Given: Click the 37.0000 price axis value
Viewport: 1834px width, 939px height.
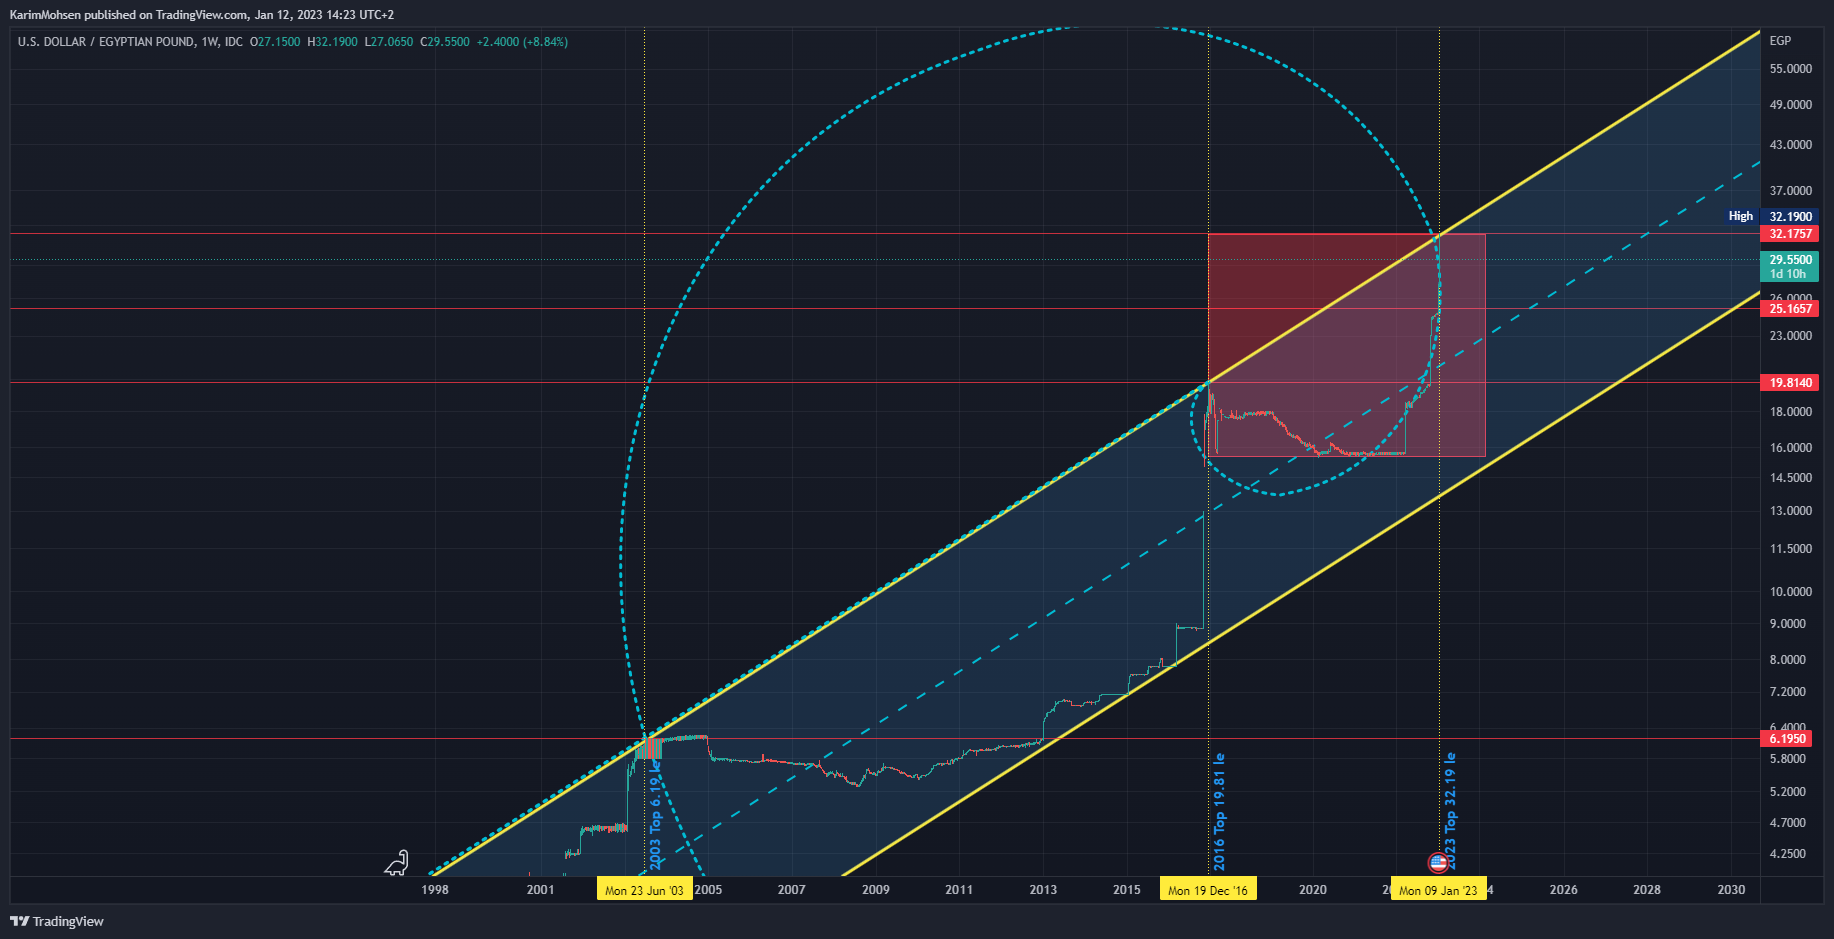Looking at the screenshot, I should [1791, 191].
